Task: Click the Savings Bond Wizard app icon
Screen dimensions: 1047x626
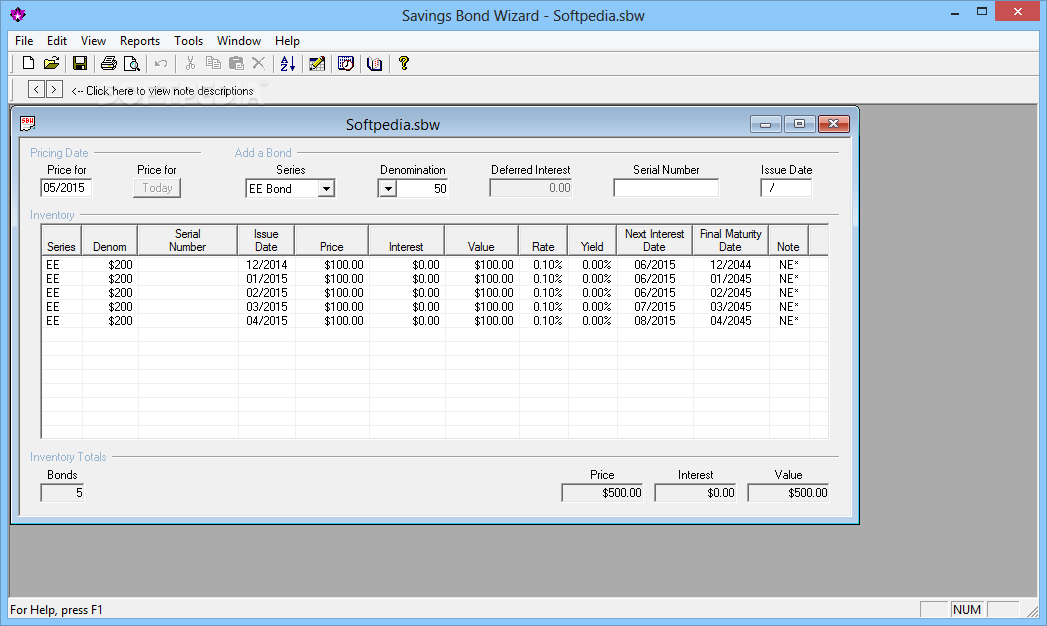Action: (x=17, y=15)
